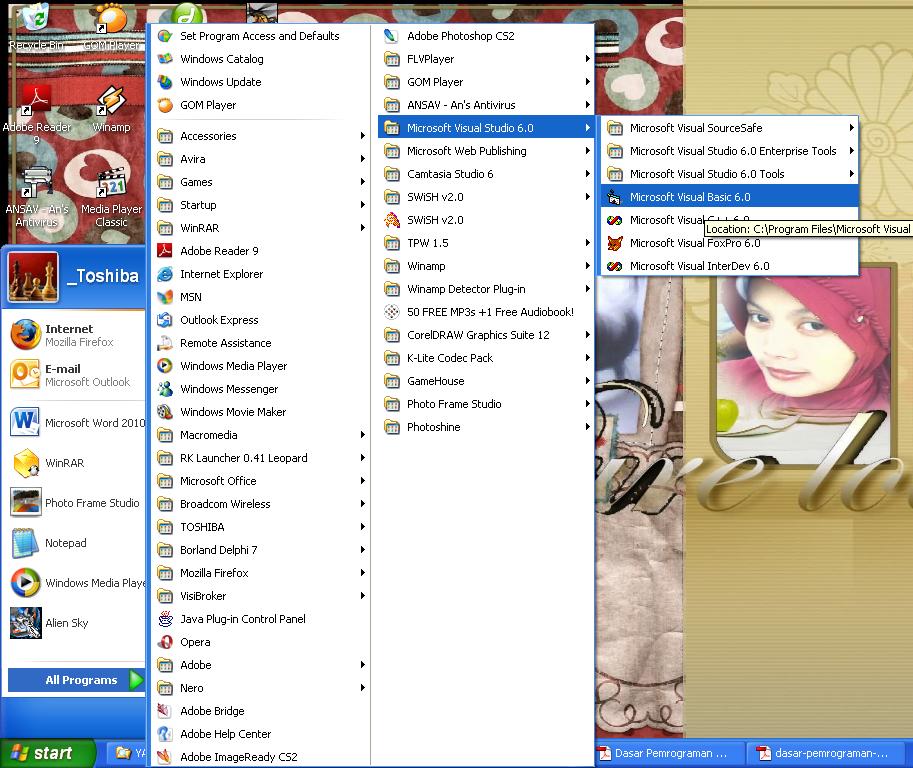
Task: Expand the Borland Delphi 7 submenu arrow
Action: [x=362, y=550]
